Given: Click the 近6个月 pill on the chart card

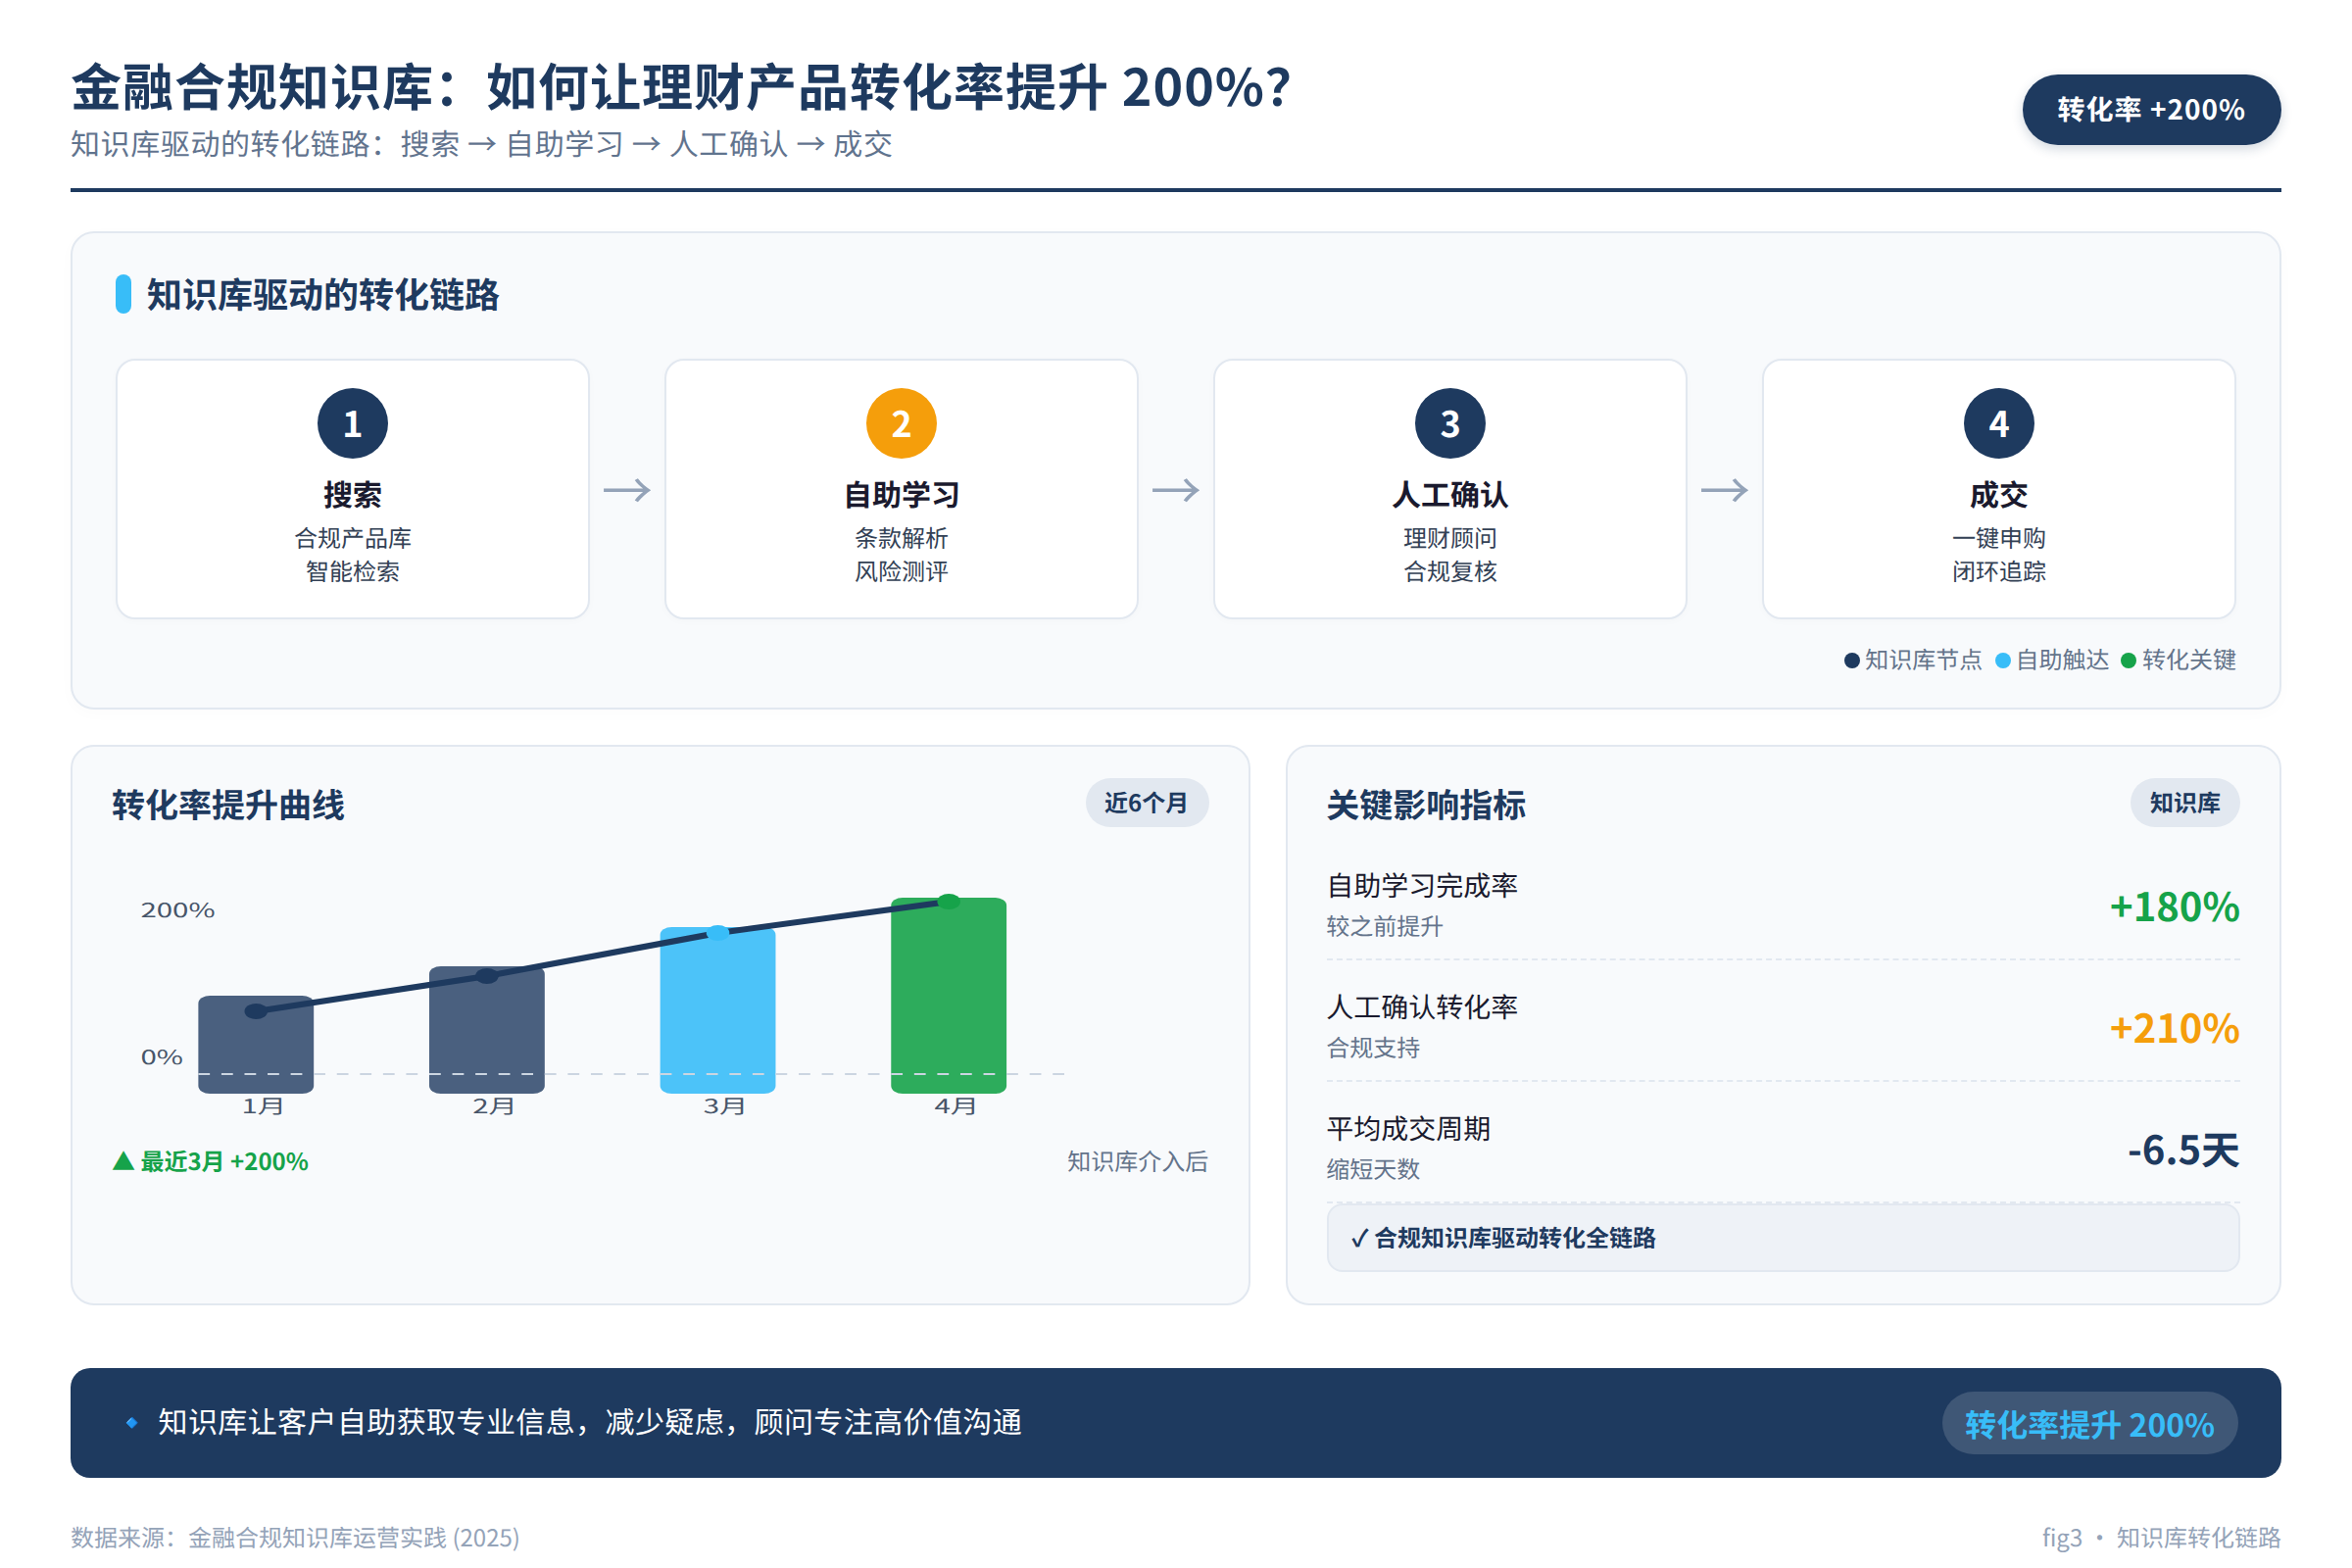Looking at the screenshot, I should click(x=1147, y=803).
